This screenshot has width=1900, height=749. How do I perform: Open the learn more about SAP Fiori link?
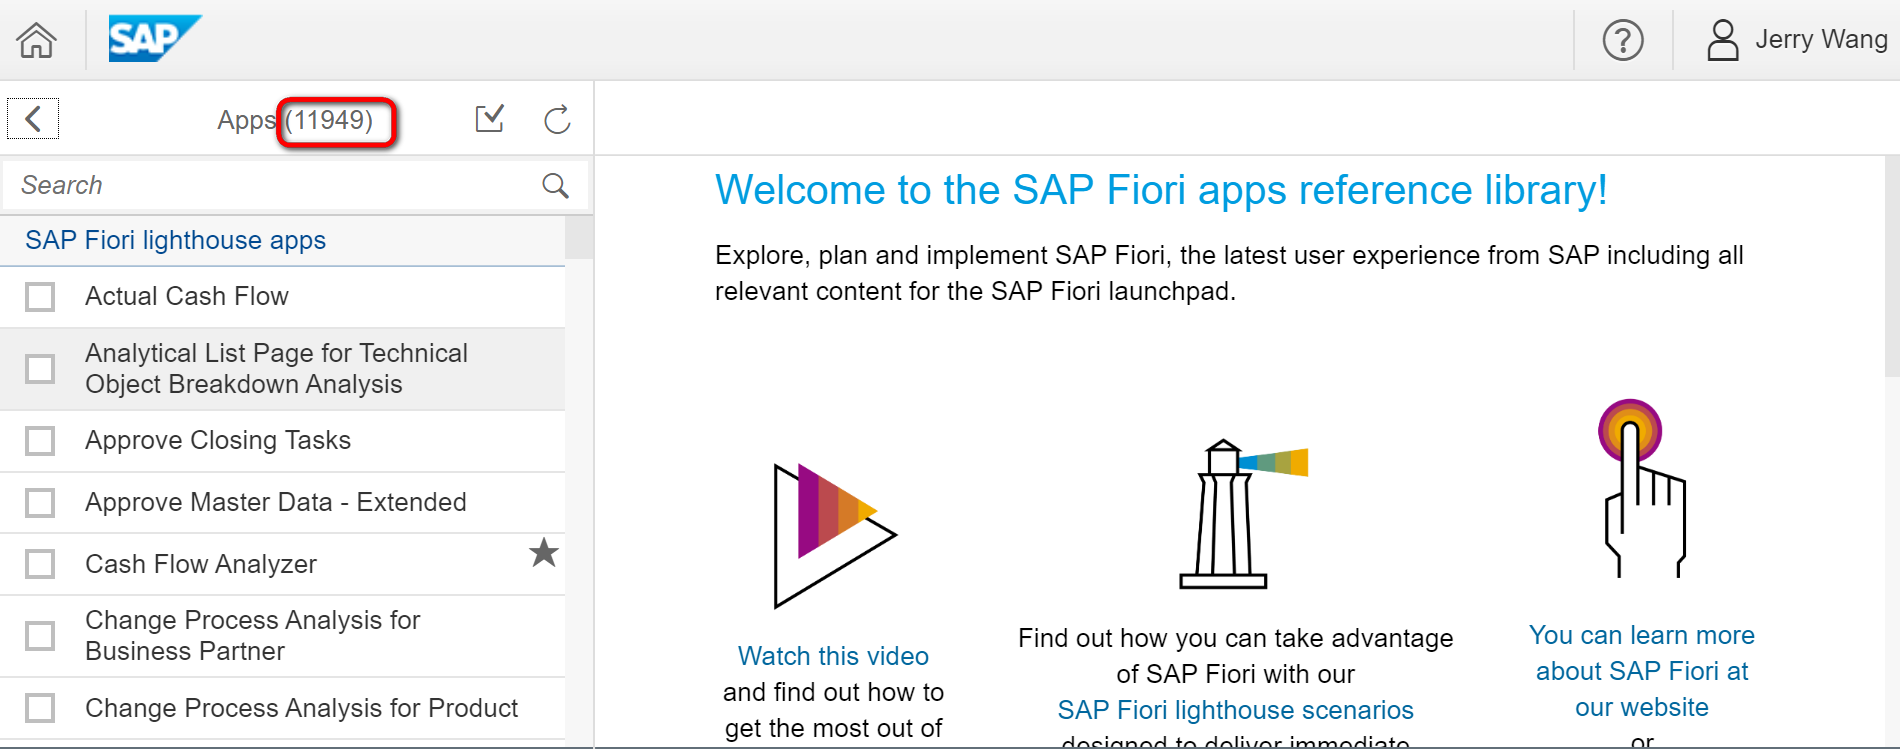(x=1642, y=671)
